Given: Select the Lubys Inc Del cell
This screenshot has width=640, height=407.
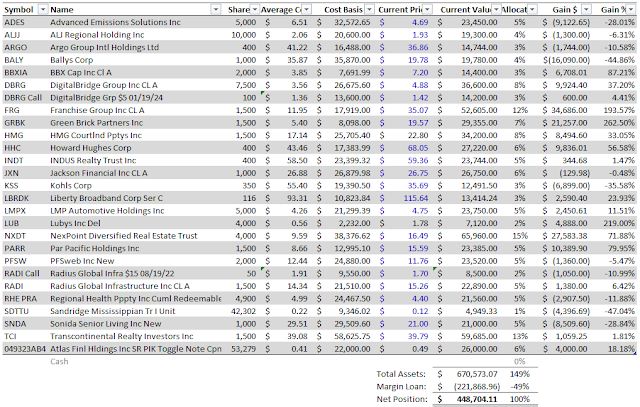Looking at the screenshot, I should 75,224.
